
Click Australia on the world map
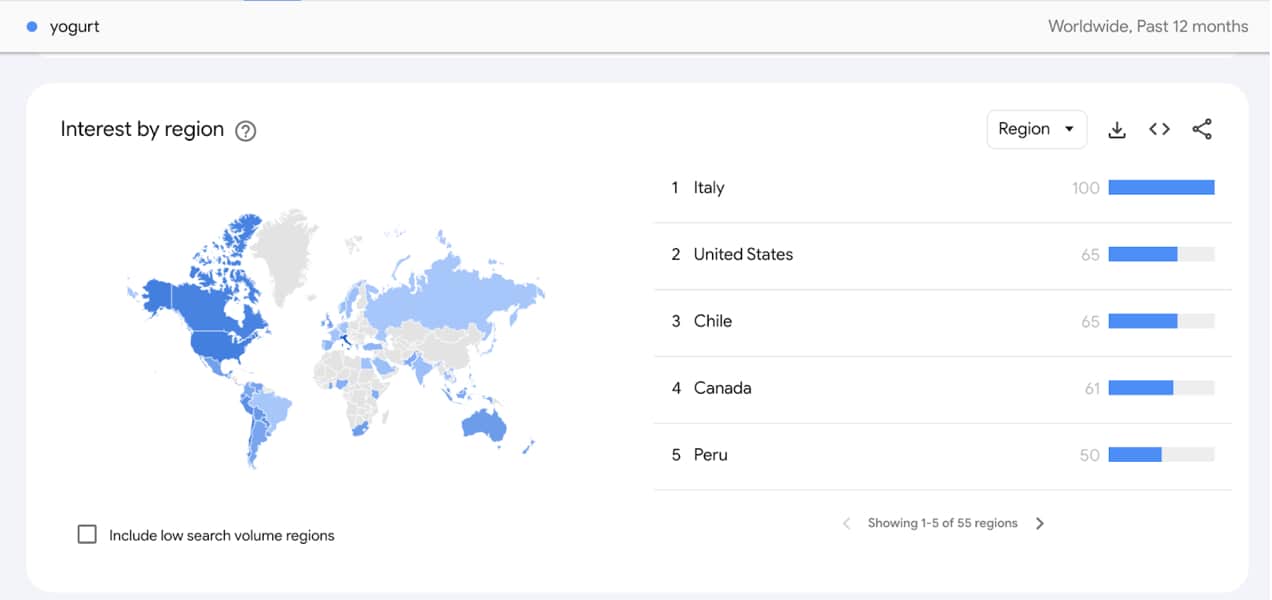(x=484, y=425)
